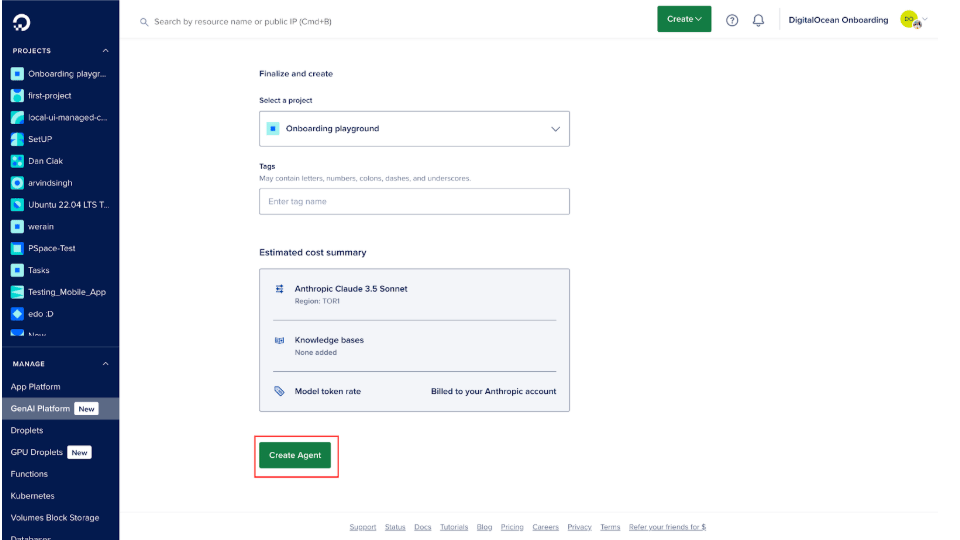Click the search magnifier icon
The width and height of the screenshot is (960, 540).
click(144, 22)
